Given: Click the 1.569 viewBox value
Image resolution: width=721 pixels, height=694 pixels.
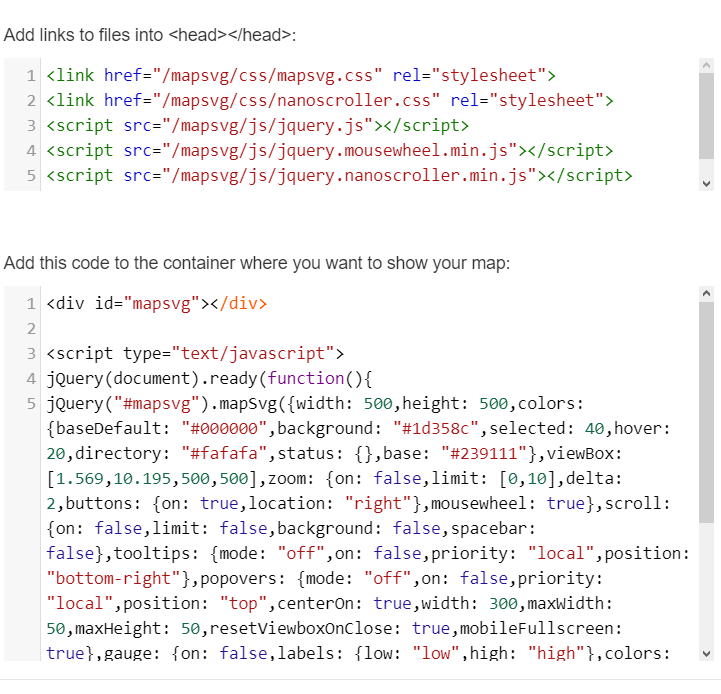Looking at the screenshot, I should (80, 478).
